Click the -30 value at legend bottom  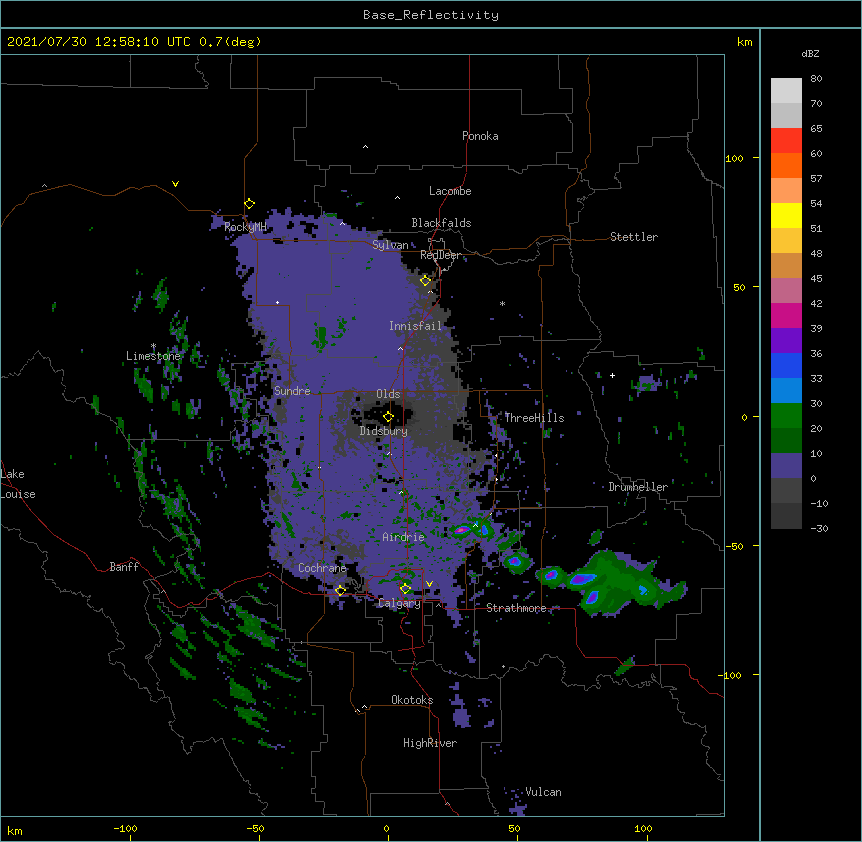coord(819,529)
